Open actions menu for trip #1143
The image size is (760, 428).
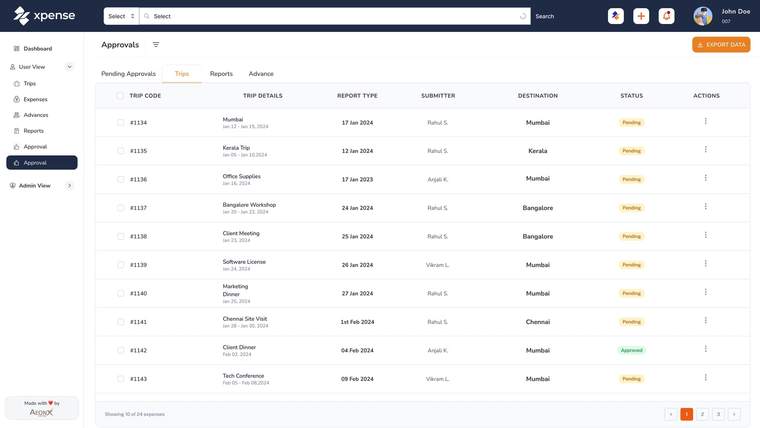click(705, 377)
